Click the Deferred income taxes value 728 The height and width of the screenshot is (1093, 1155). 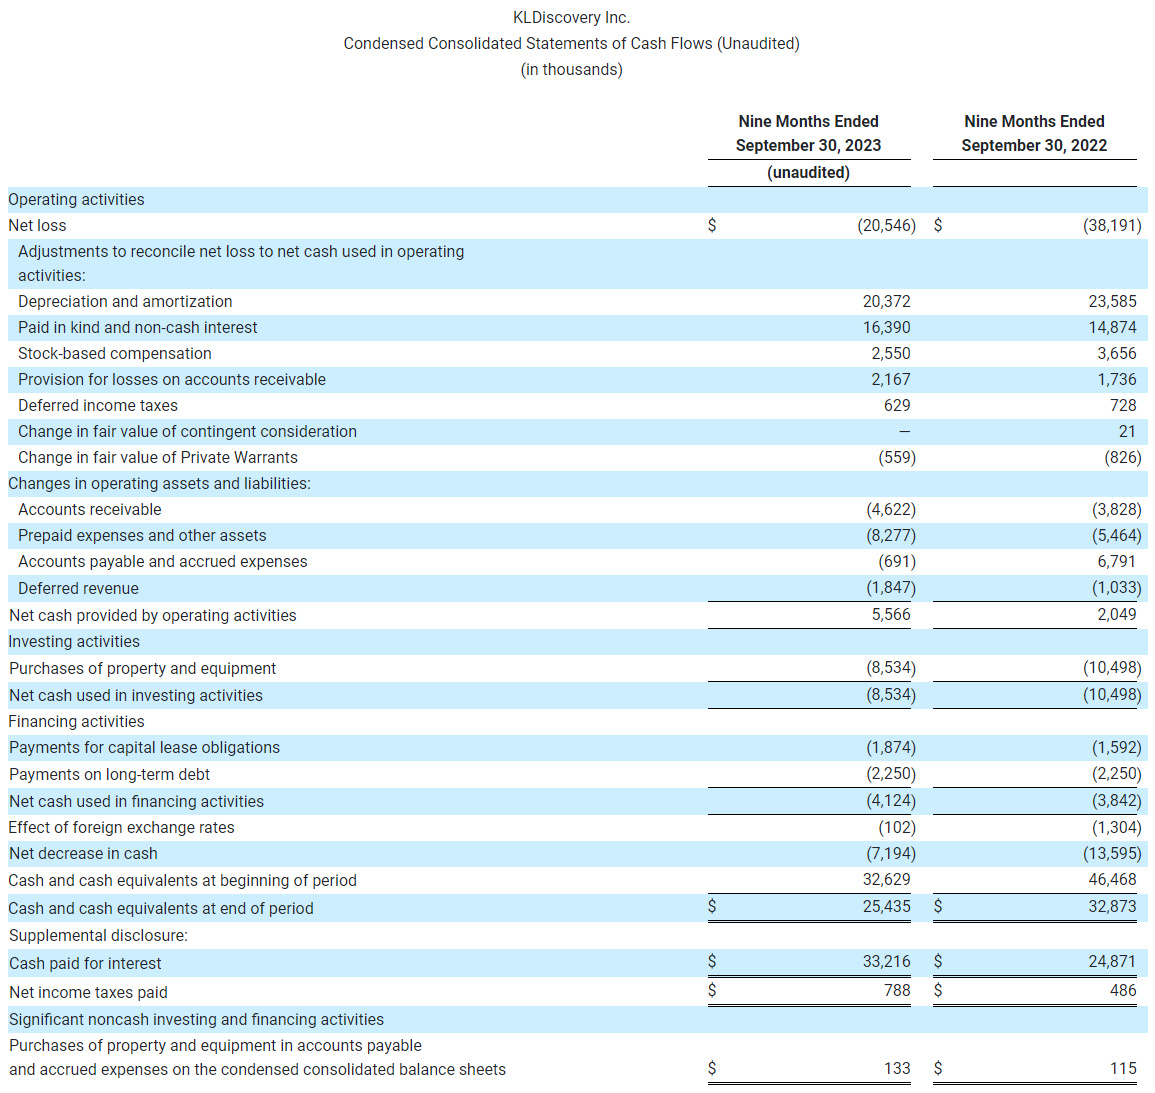click(x=1124, y=405)
